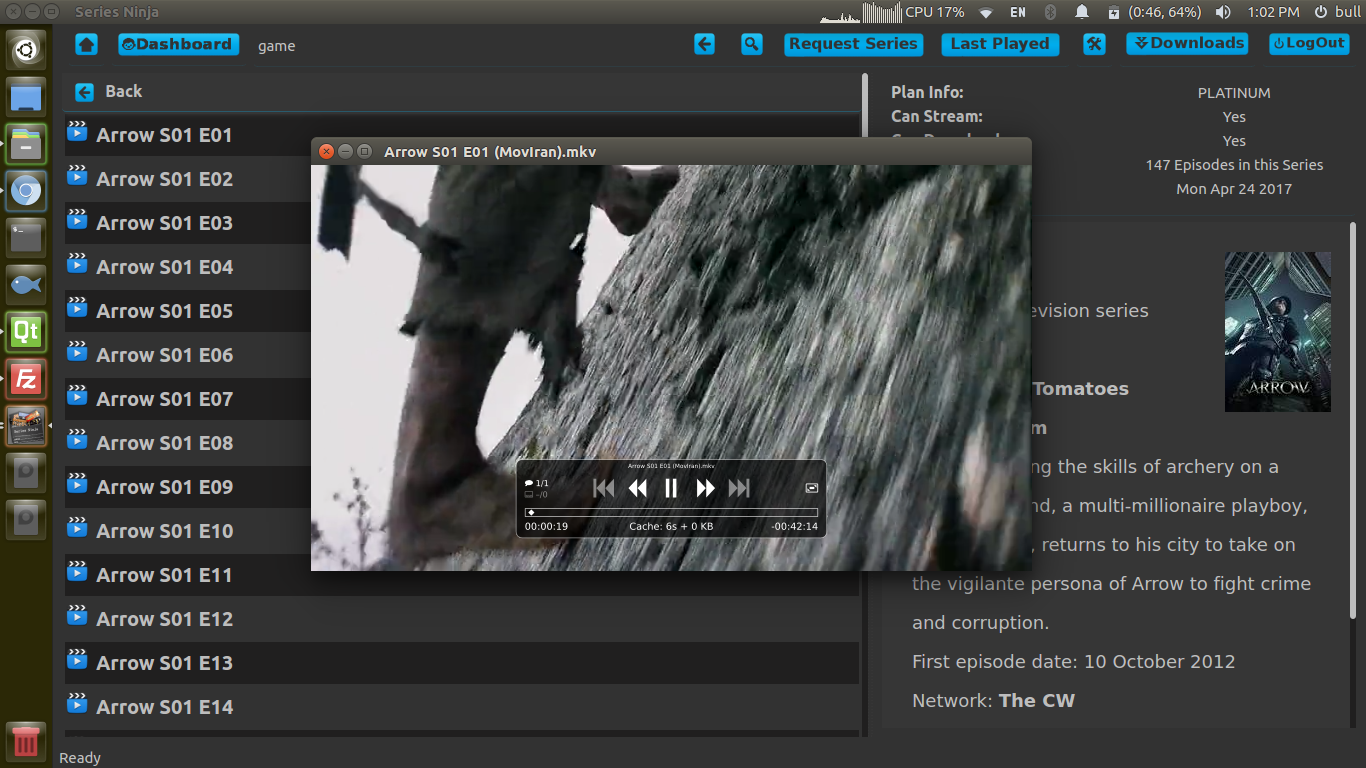Open the tools wrench settings icon

tap(1094, 44)
